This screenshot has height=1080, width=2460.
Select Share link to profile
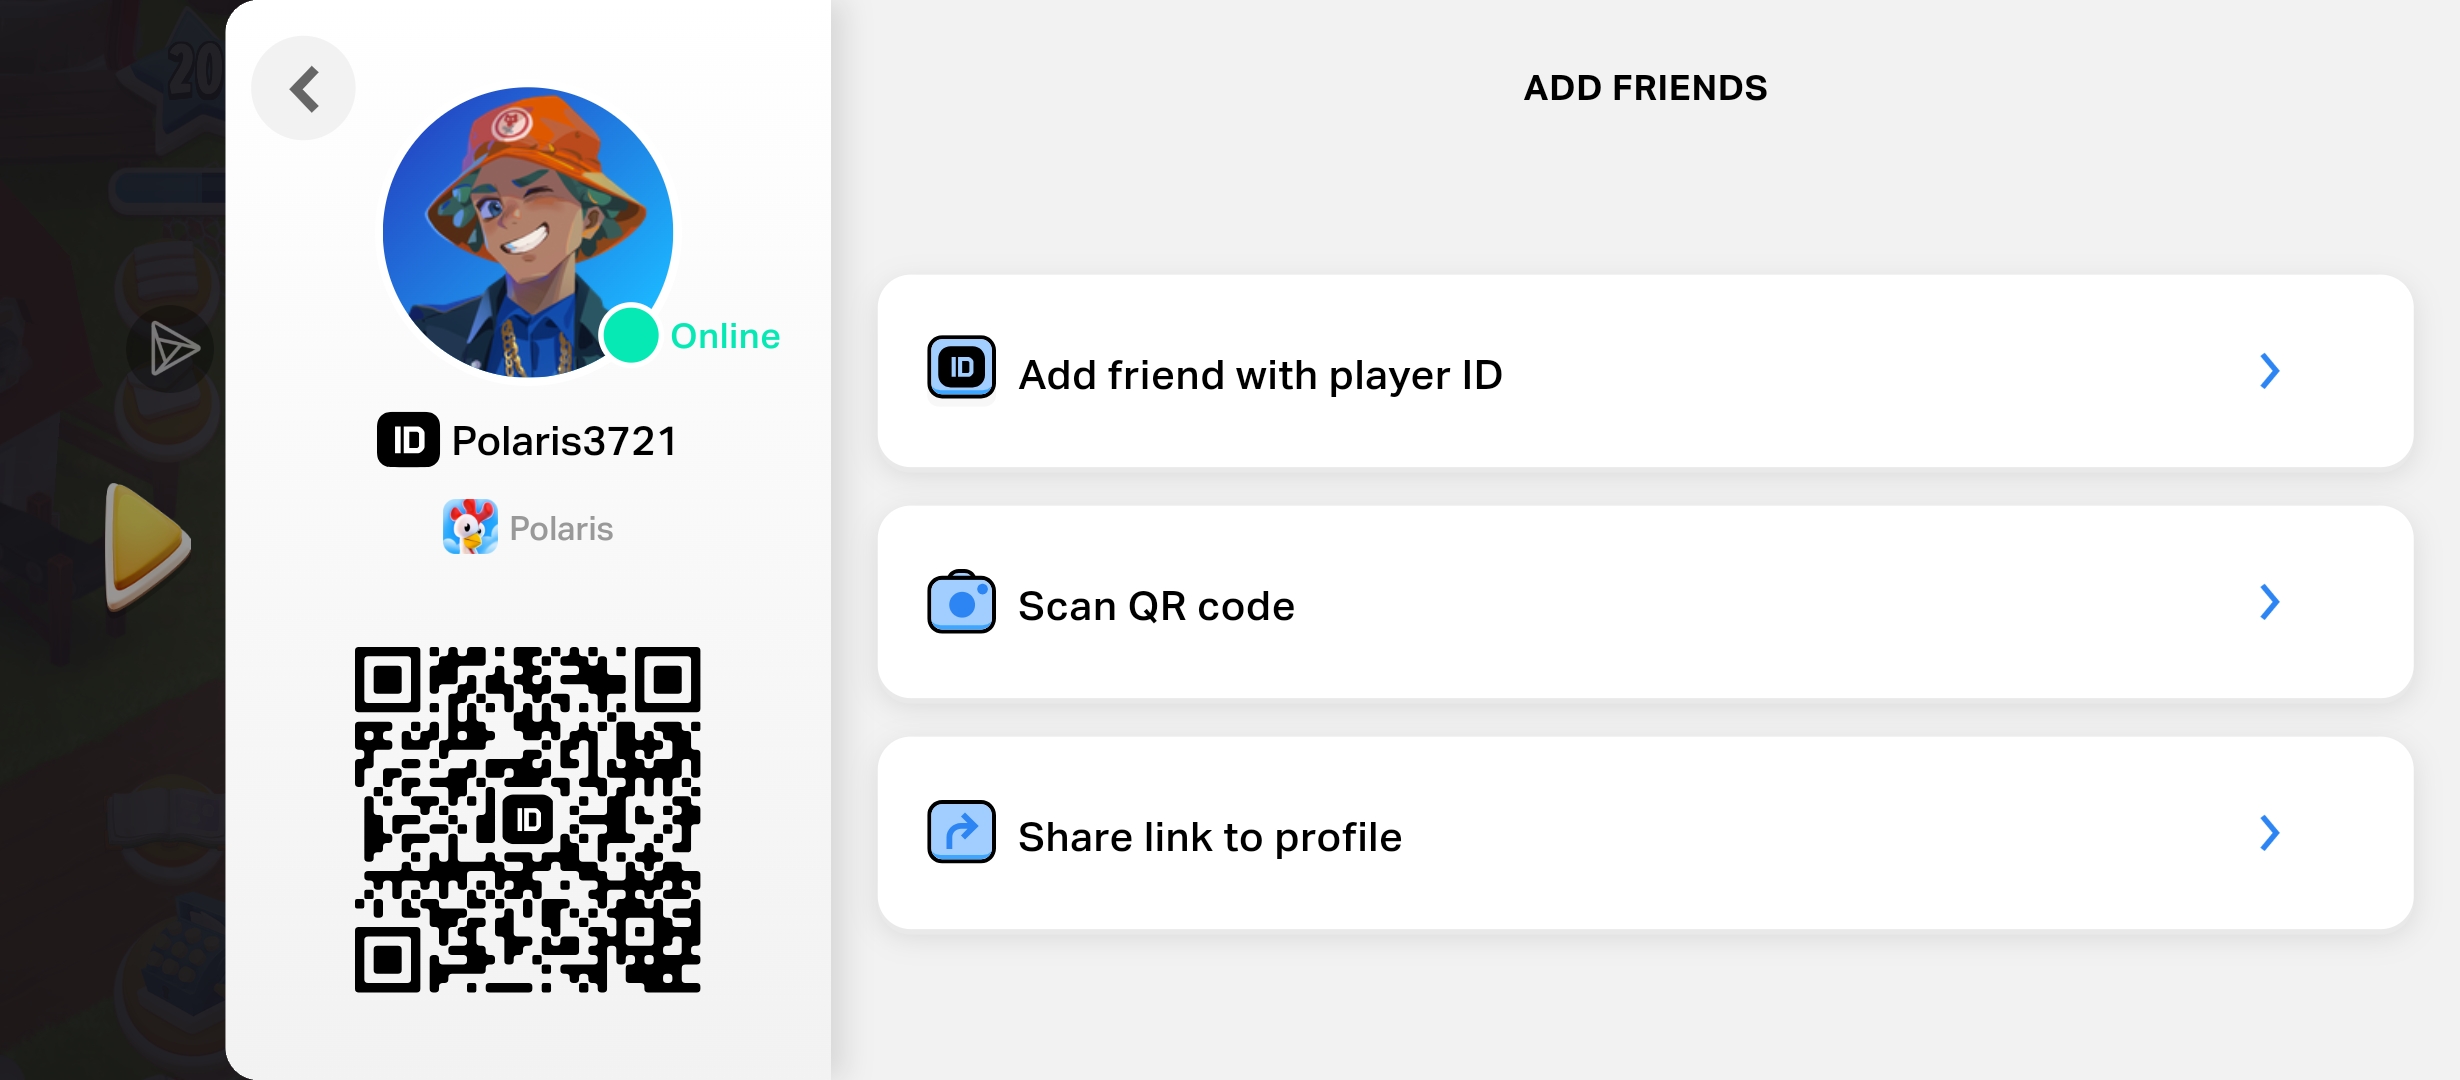(1210, 837)
